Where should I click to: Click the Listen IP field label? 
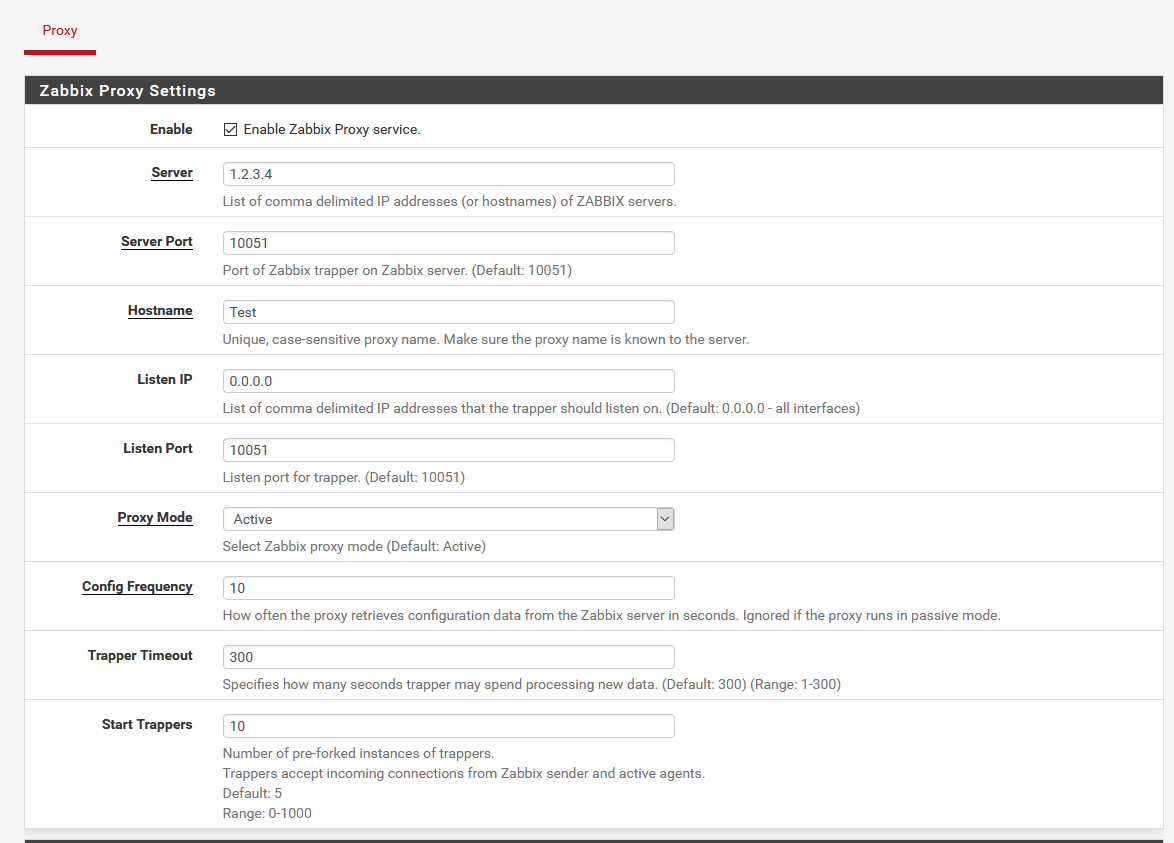point(165,380)
